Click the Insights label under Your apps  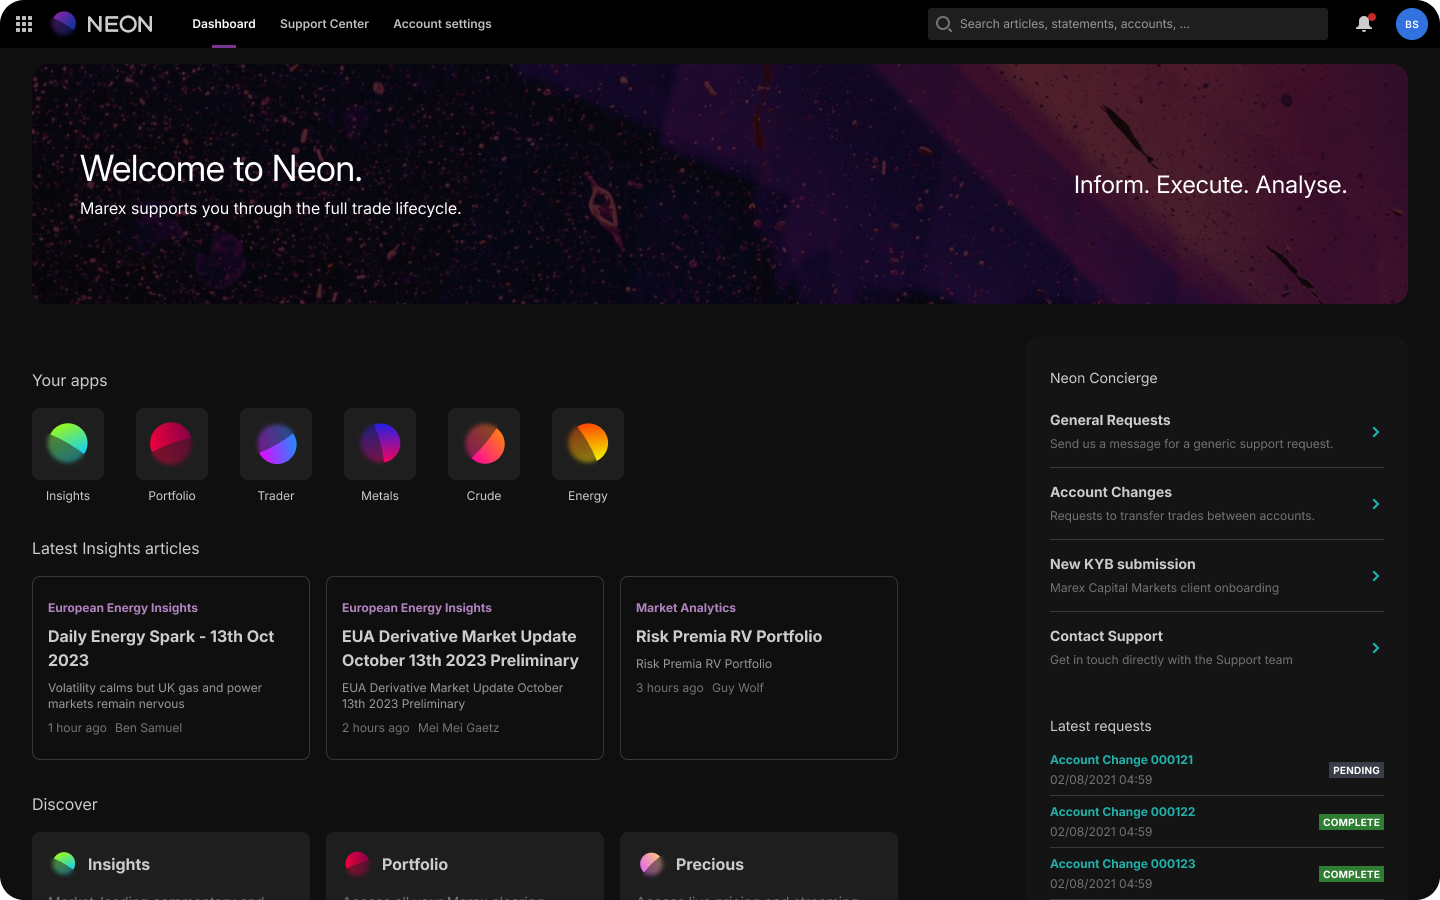68,496
